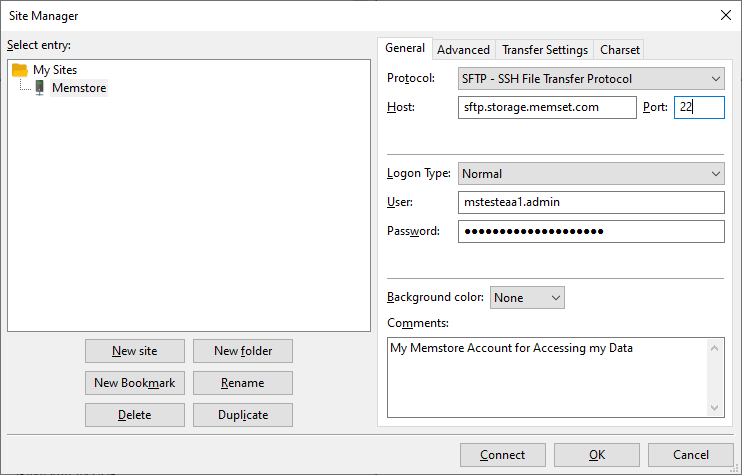Select the My Sites folder icon
Viewport: 742px width, 475px height.
[x=20, y=70]
